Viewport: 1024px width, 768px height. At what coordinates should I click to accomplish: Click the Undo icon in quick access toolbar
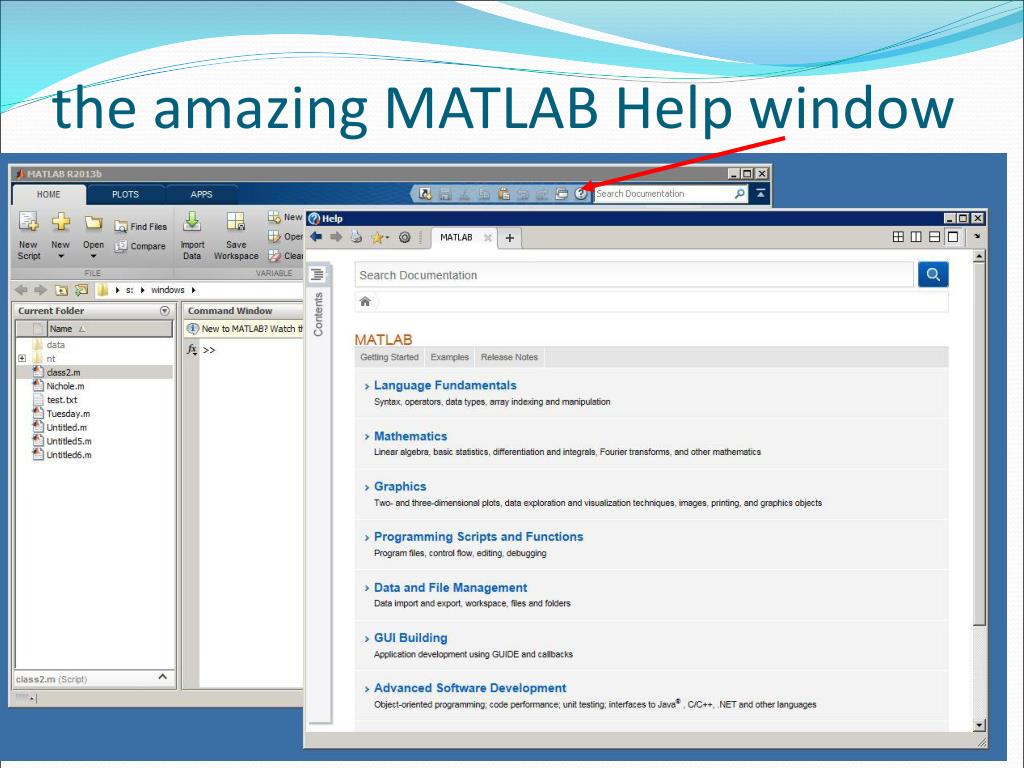pyautogui.click(x=522, y=194)
